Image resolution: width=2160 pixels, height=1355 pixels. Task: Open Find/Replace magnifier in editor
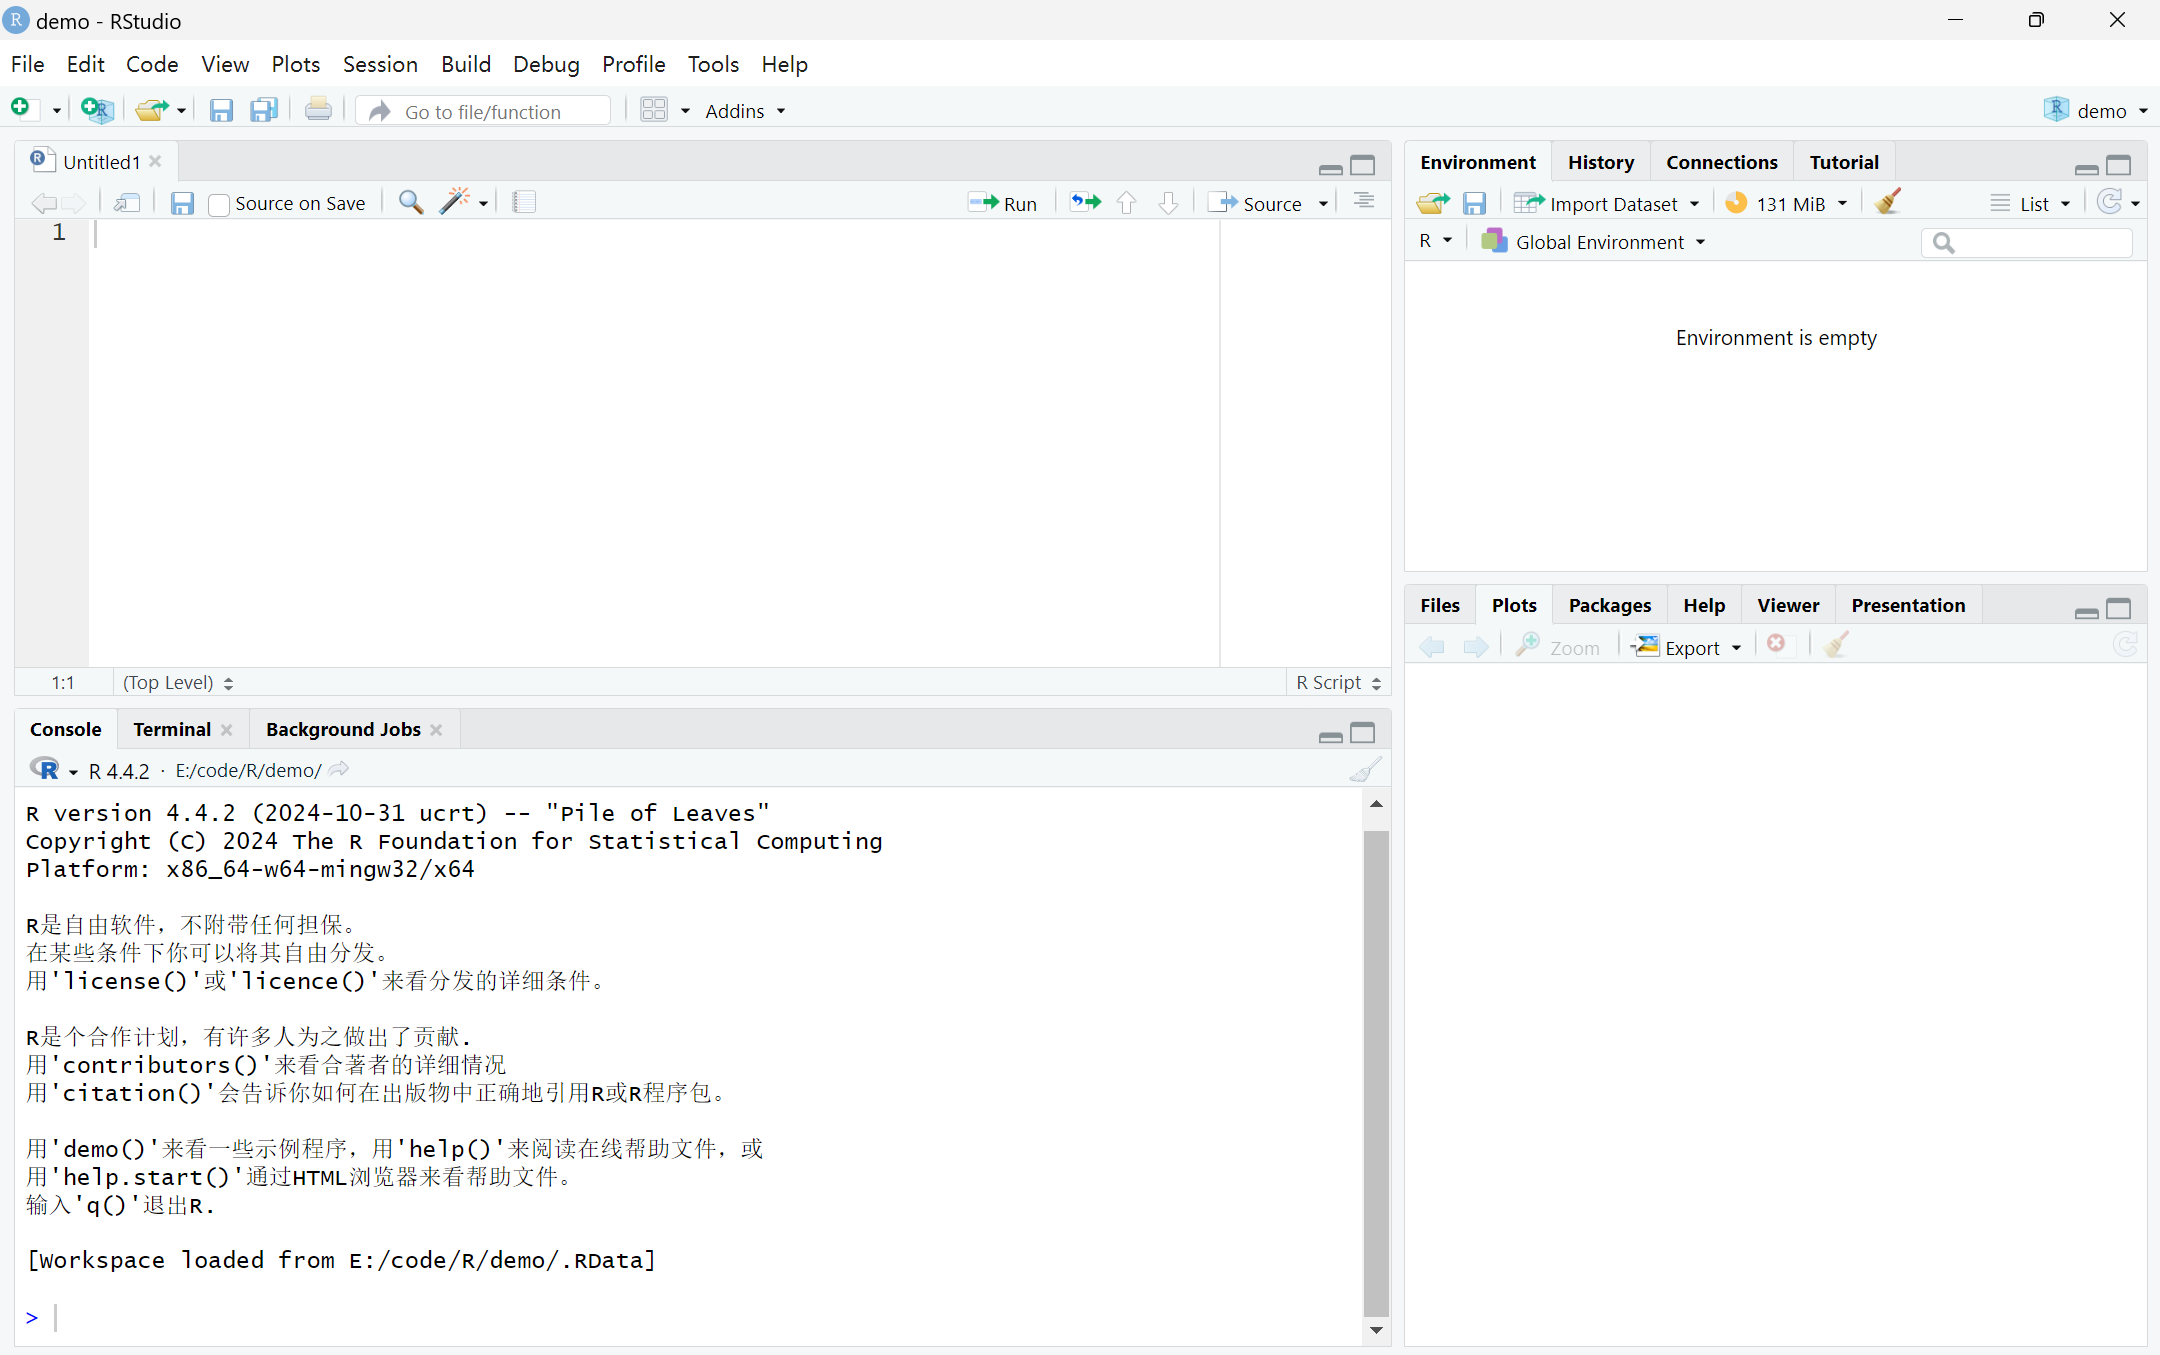pos(411,203)
